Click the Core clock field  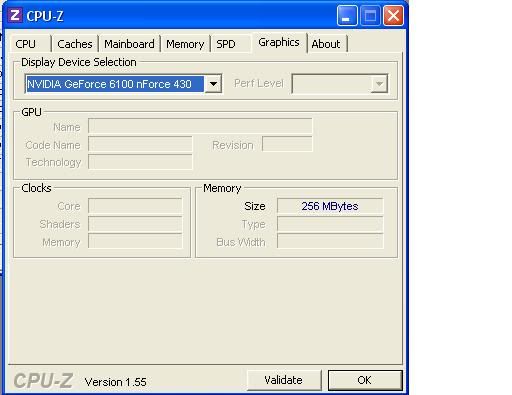(x=135, y=206)
